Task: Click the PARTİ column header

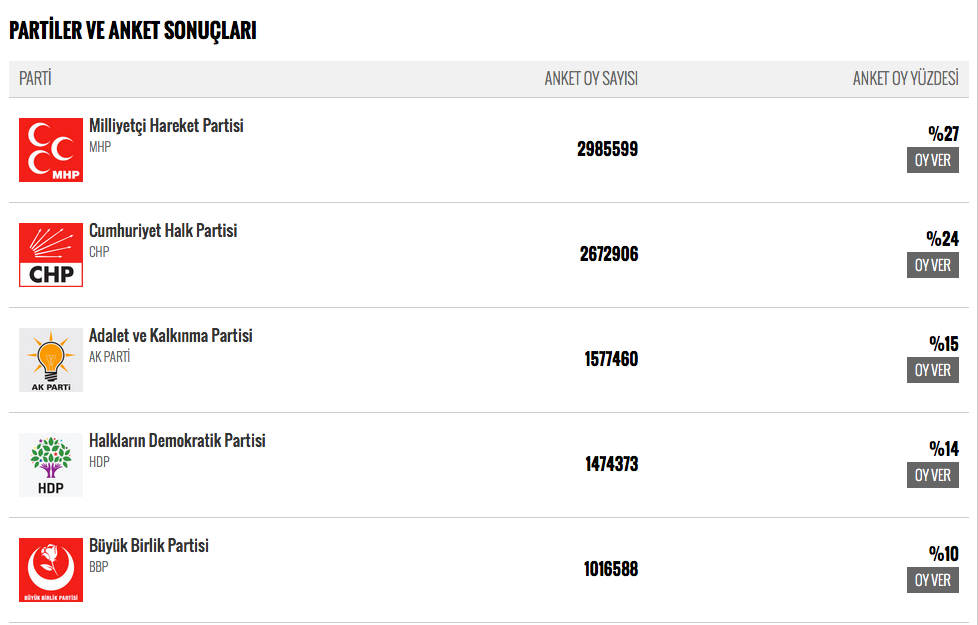Action: (x=35, y=79)
